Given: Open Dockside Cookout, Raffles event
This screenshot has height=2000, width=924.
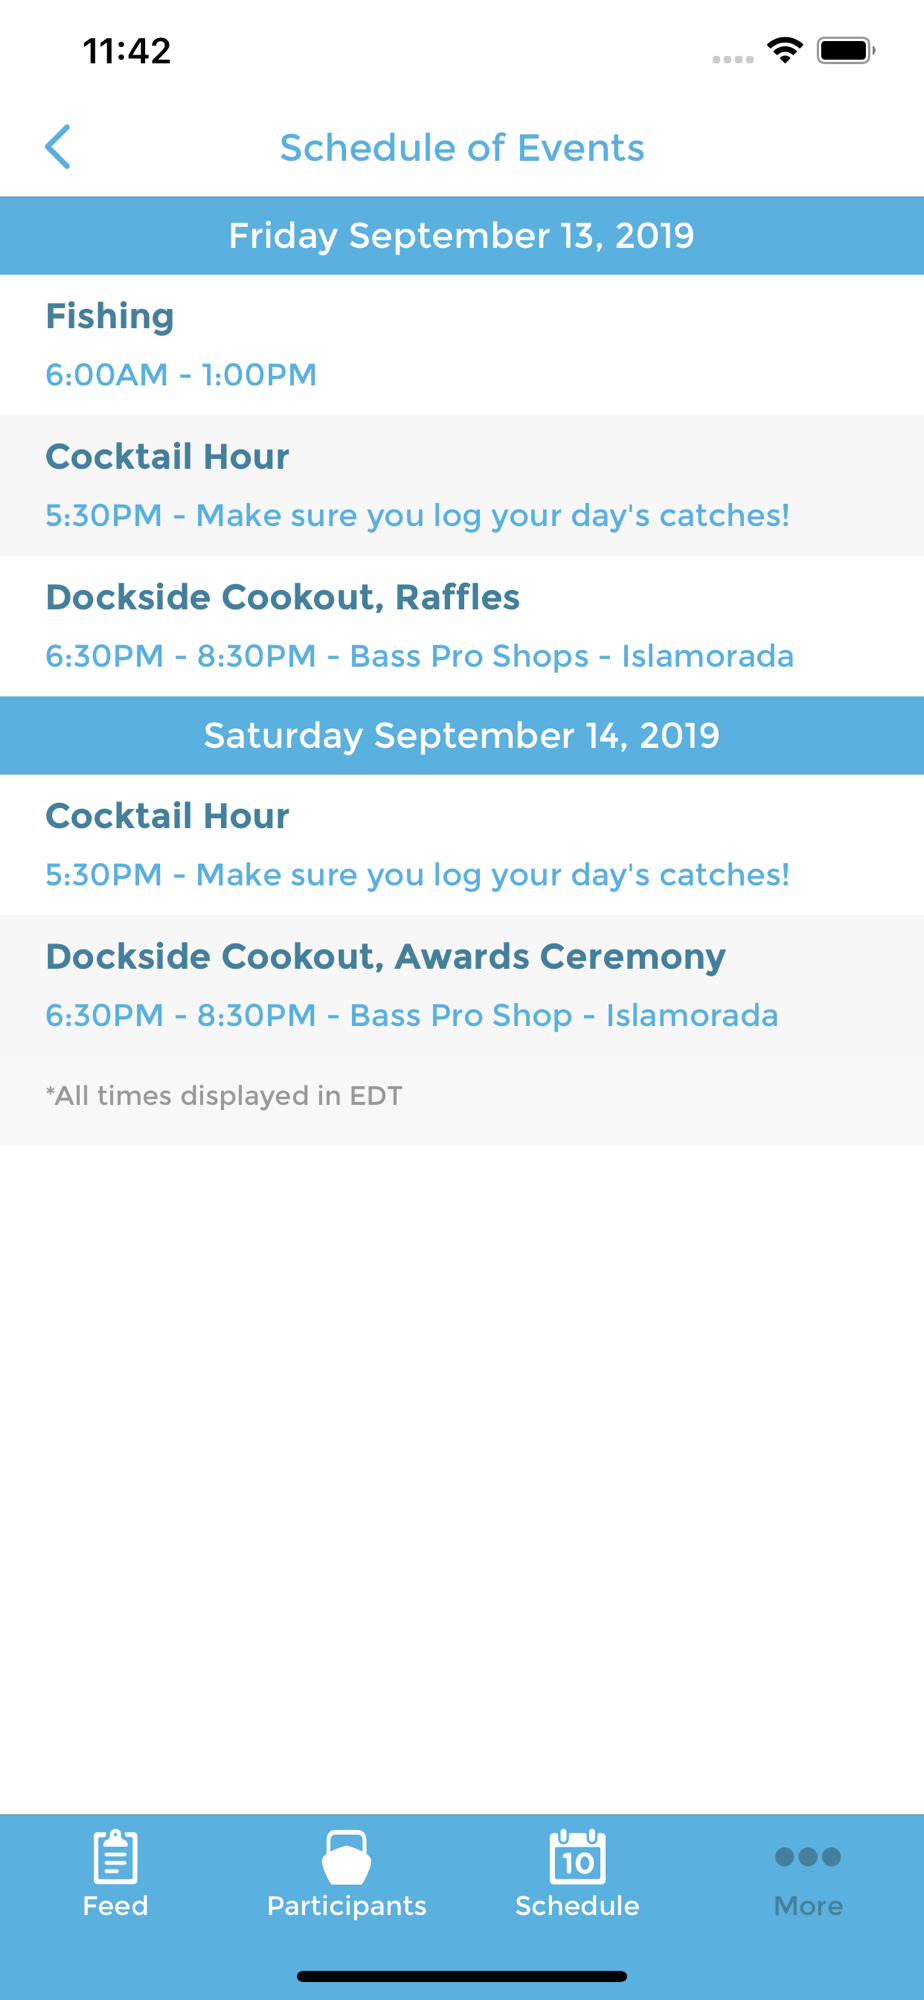Looking at the screenshot, I should (x=462, y=626).
